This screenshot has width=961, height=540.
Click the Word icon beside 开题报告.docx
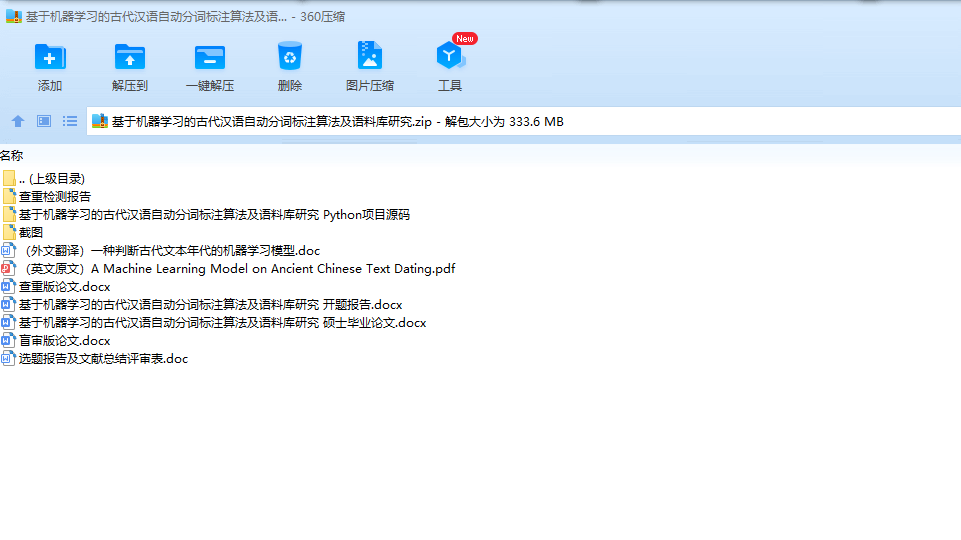tap(8, 304)
